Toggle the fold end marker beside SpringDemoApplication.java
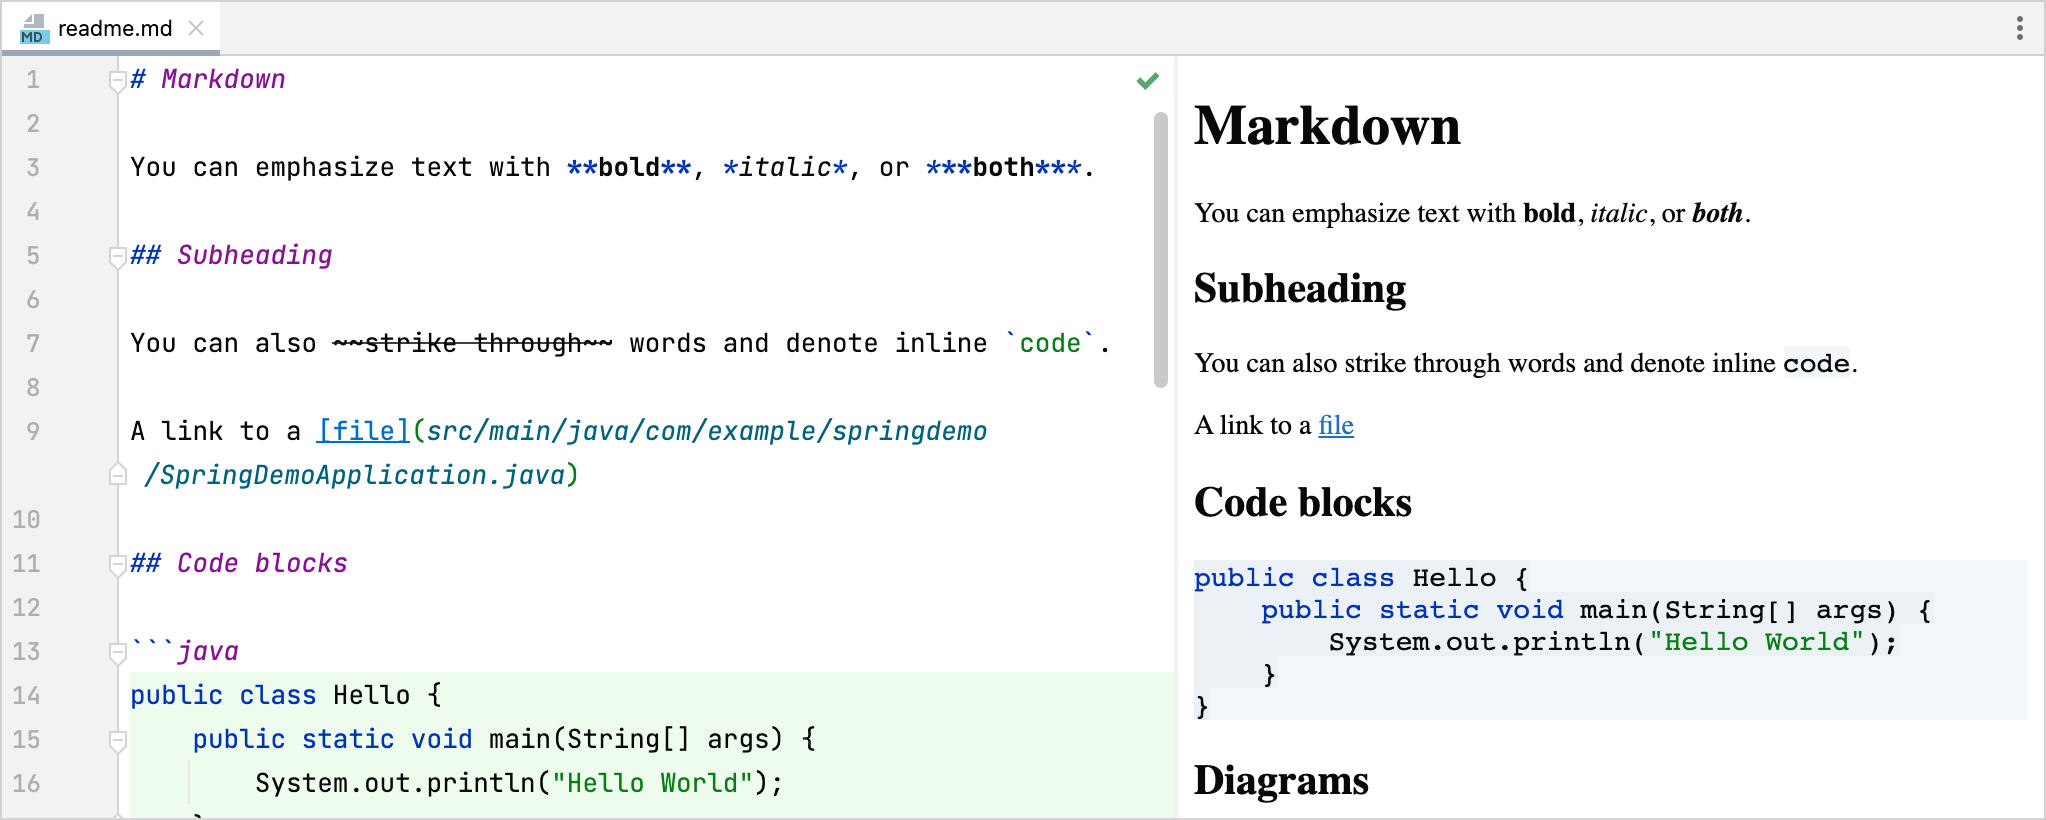The image size is (2046, 820). pos(118,474)
